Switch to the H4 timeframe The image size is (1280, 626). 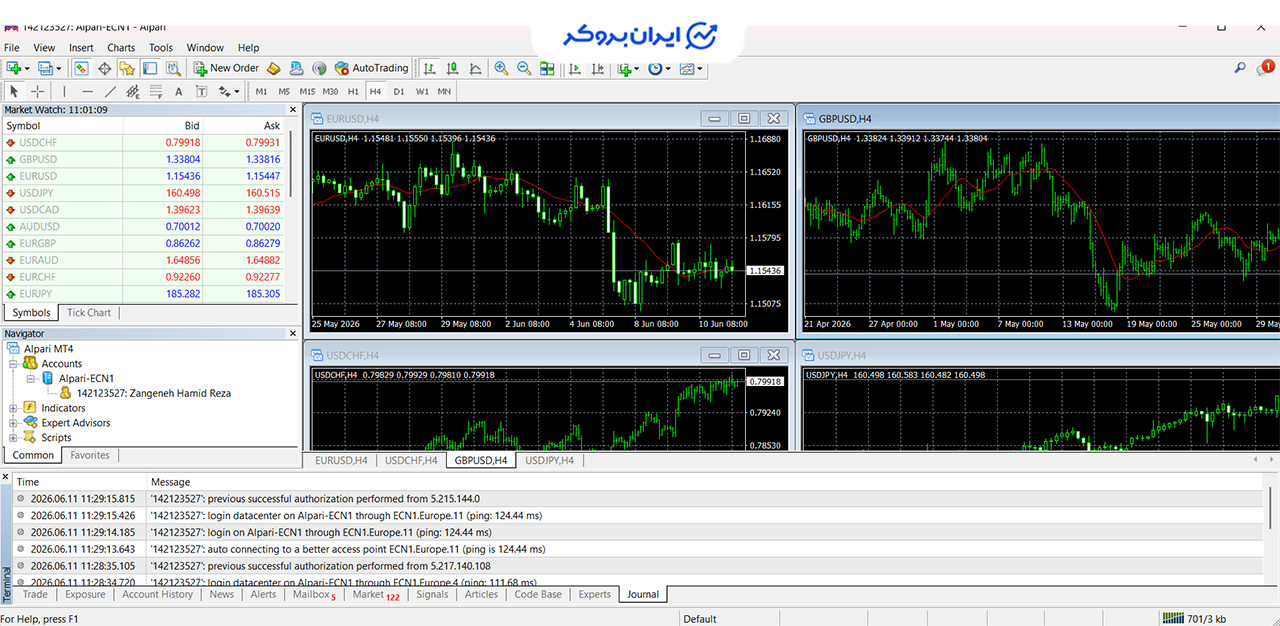pos(375,91)
